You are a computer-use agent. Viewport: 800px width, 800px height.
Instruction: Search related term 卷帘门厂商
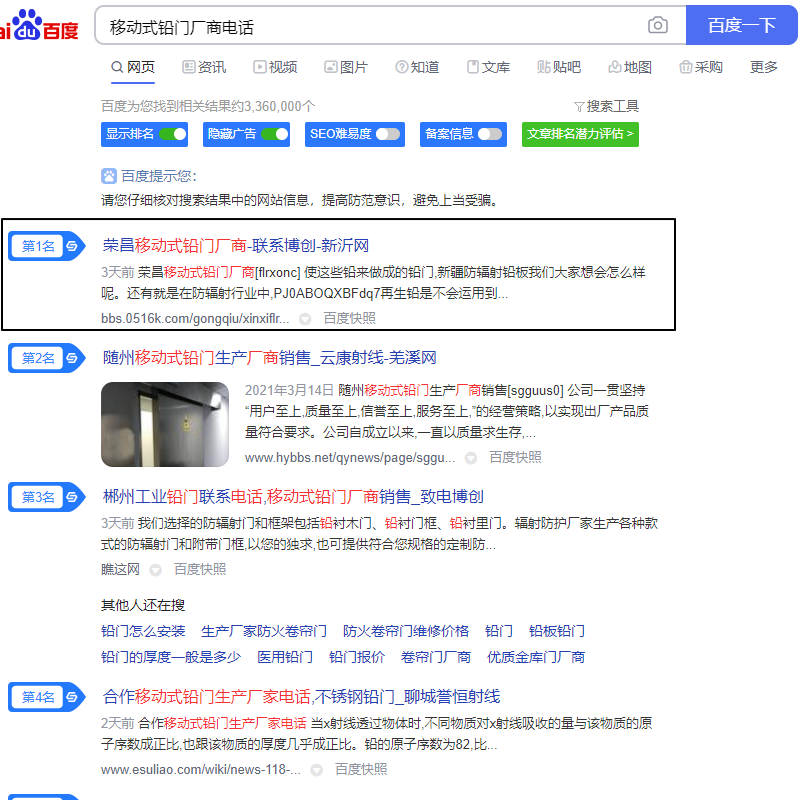tap(436, 657)
